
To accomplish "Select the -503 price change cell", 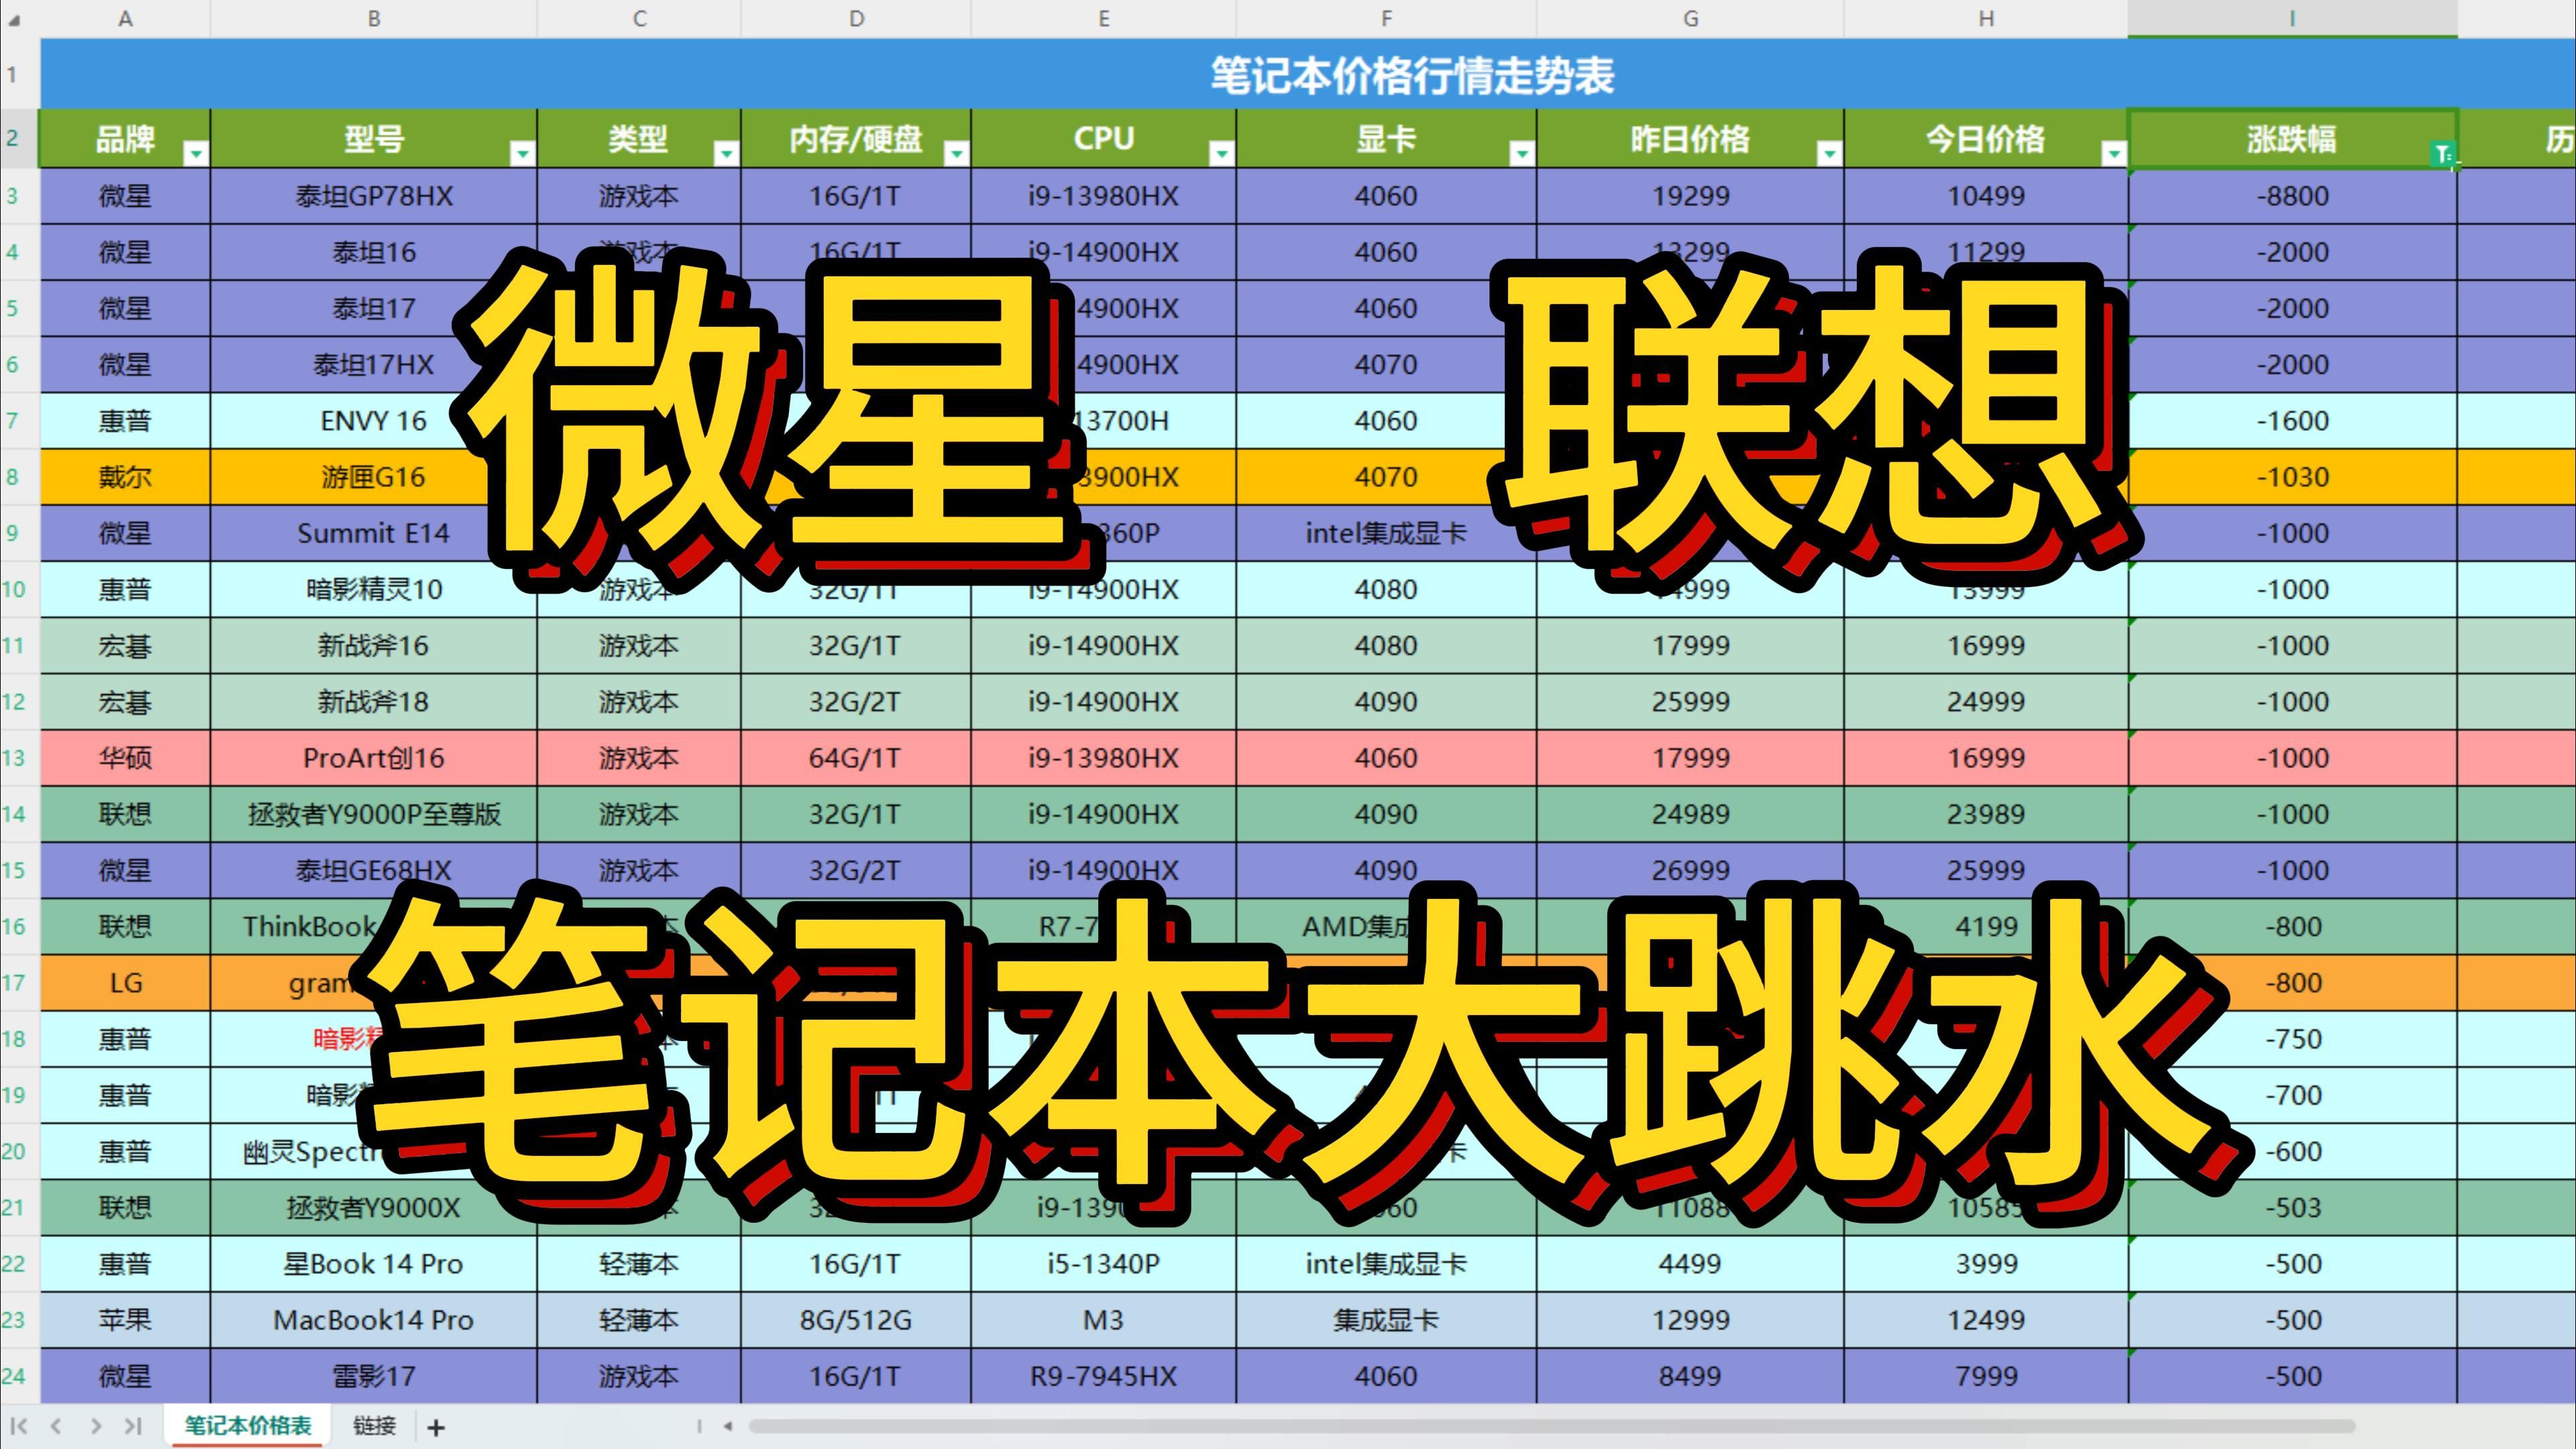I will pos(2292,1207).
